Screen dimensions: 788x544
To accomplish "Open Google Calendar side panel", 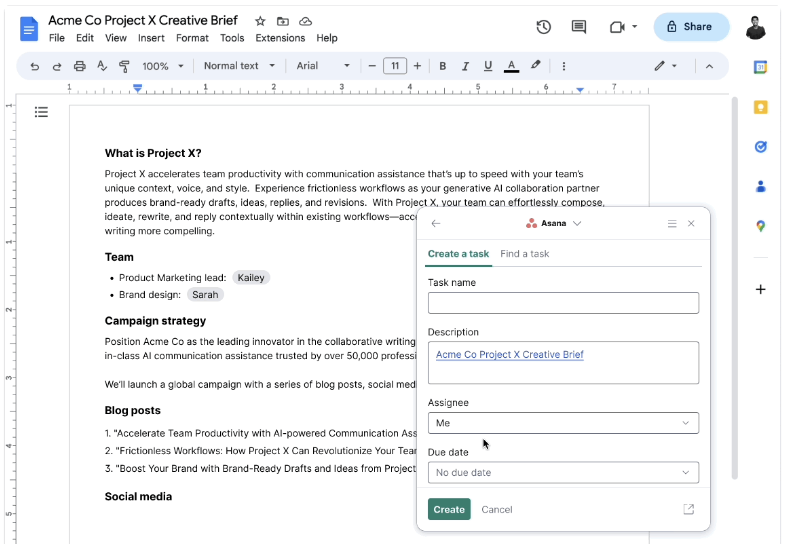I will pos(760,67).
